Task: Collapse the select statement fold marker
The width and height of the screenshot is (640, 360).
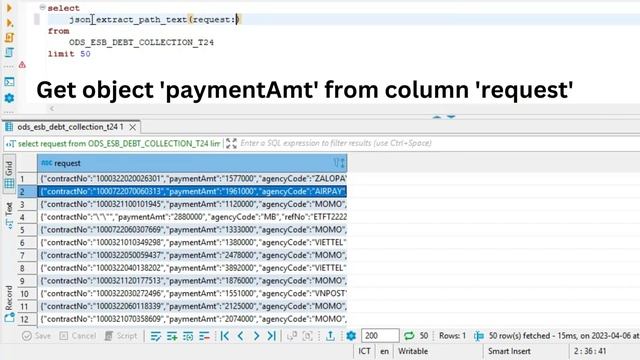Action: point(42,7)
